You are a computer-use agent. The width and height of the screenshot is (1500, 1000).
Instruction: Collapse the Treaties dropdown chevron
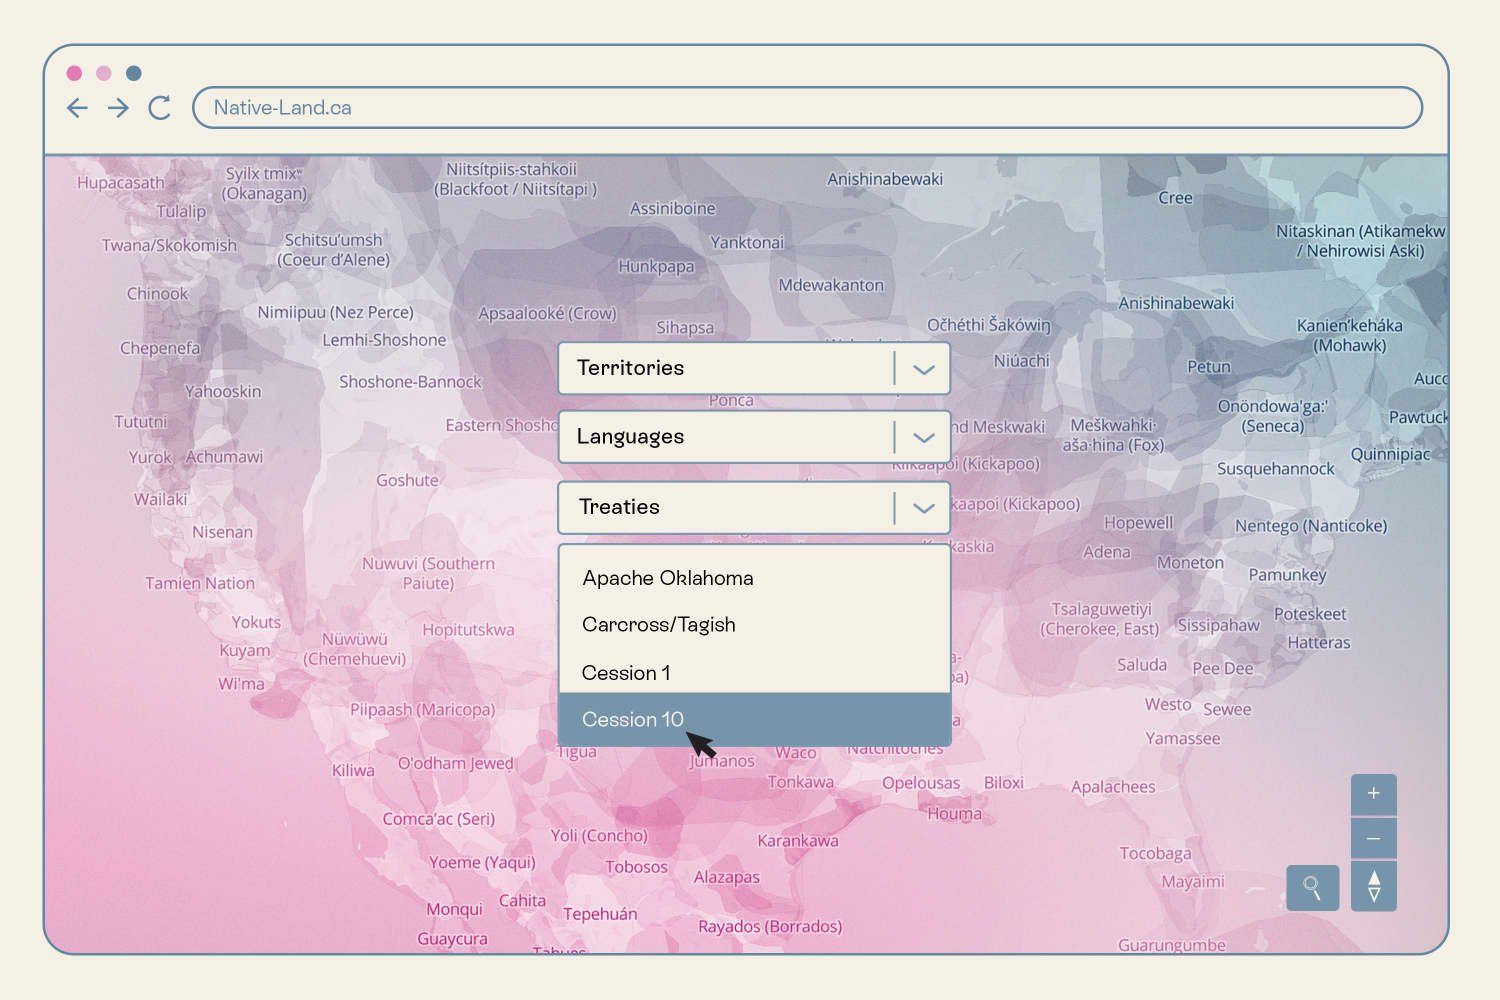[923, 508]
